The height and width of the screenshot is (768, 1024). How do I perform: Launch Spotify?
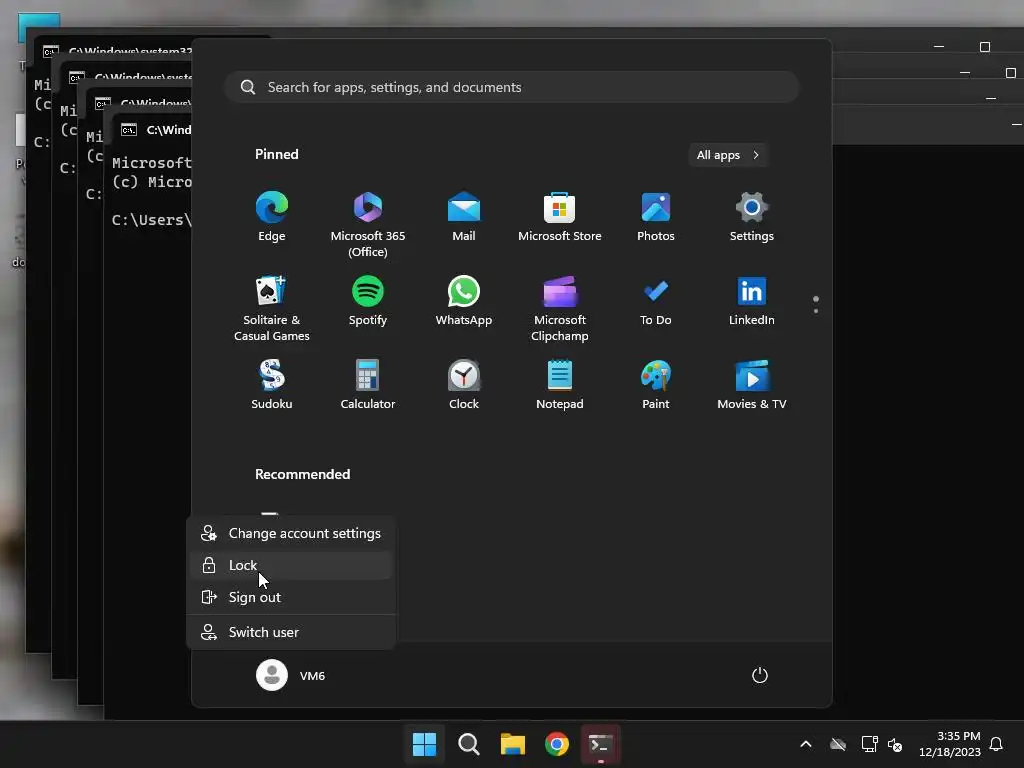368,301
